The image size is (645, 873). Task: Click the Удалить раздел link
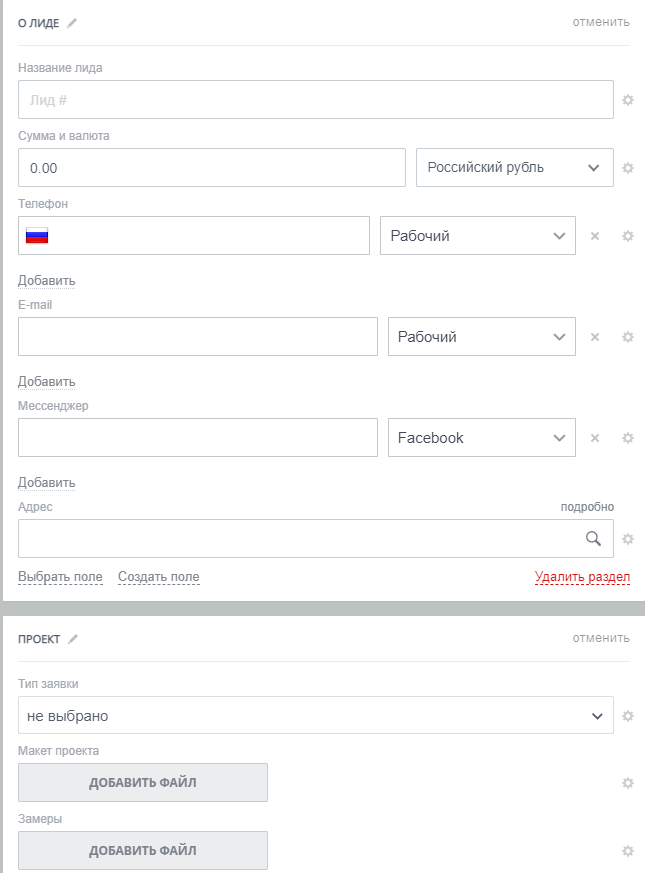(x=582, y=577)
